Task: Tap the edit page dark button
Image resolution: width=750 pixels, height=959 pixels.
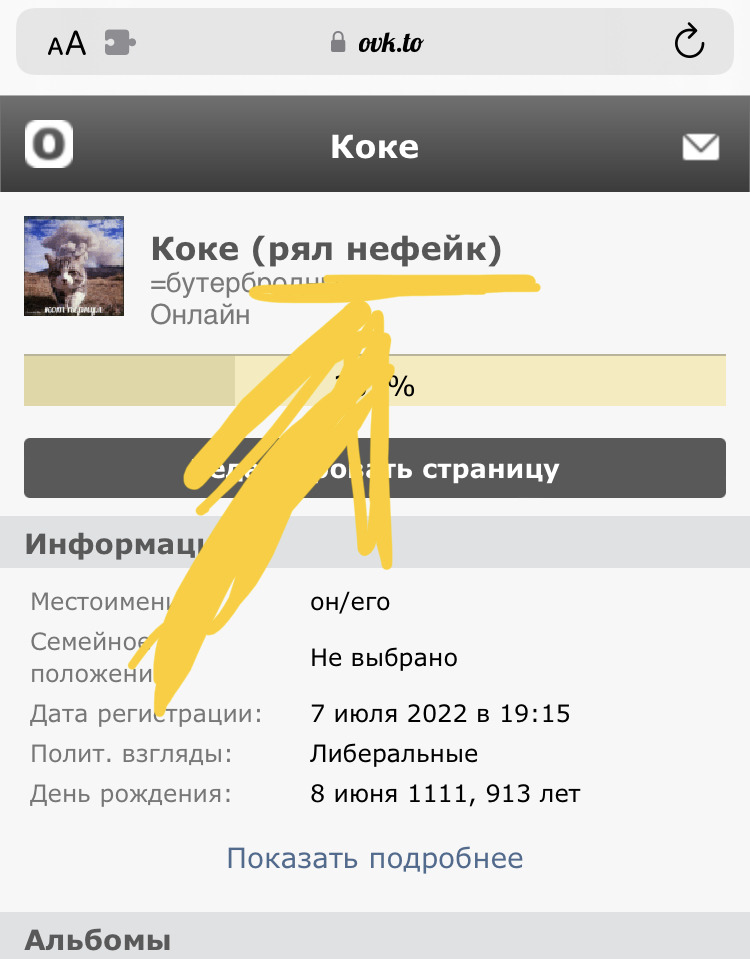Action: [374, 468]
